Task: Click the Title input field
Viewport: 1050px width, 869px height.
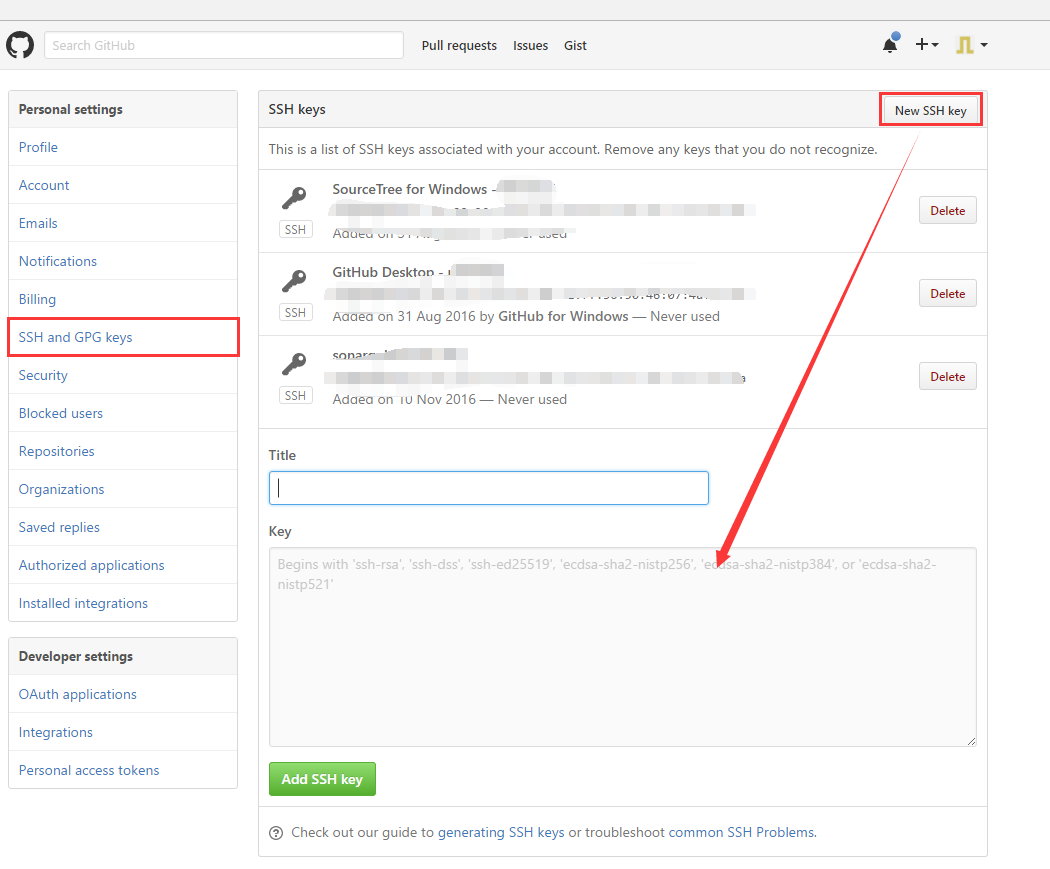Action: tap(489, 488)
